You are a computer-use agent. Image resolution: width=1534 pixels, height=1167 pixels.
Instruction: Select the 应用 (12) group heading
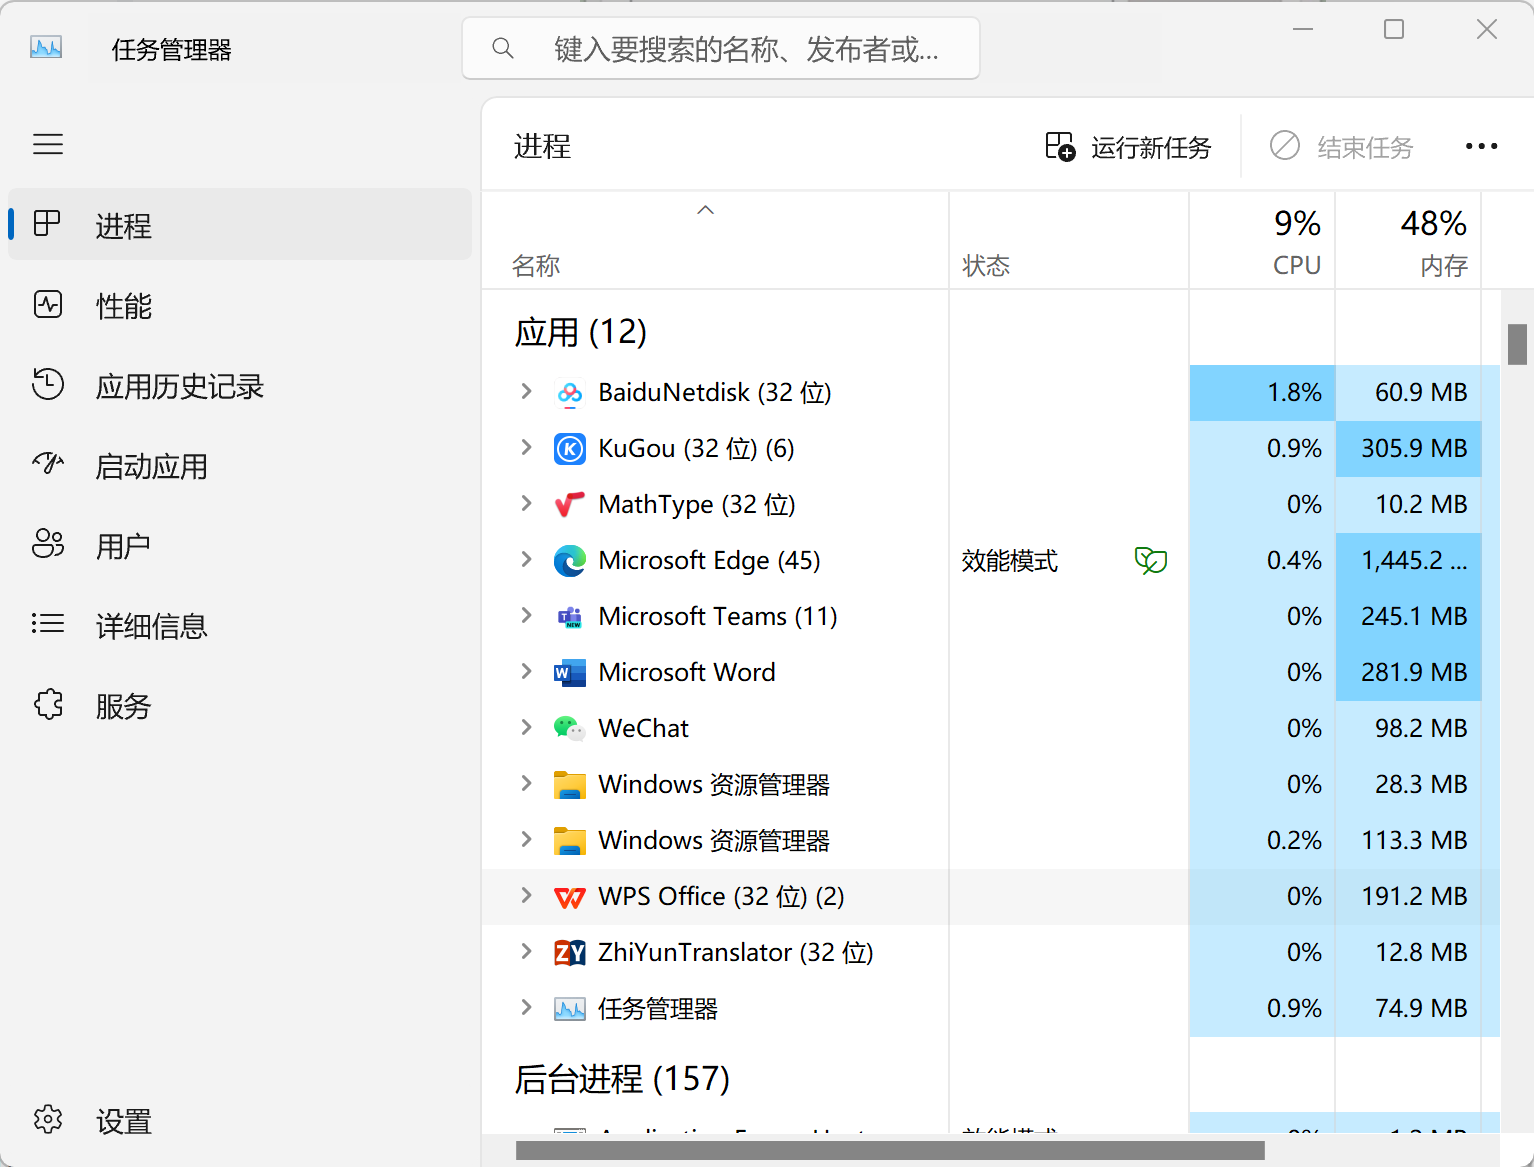point(581,332)
